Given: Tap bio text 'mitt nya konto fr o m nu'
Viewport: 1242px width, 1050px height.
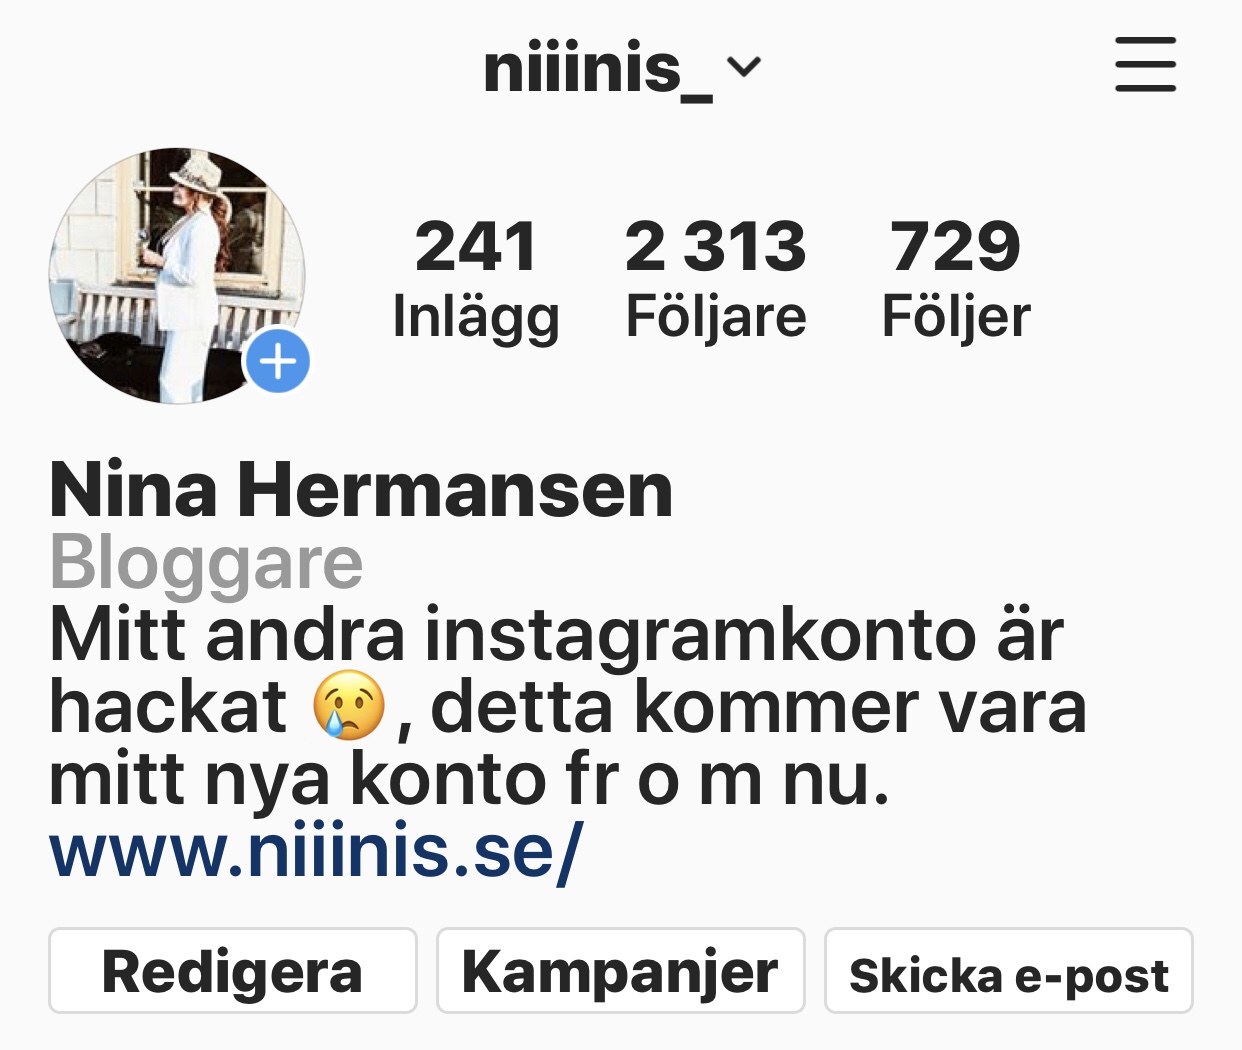Looking at the screenshot, I should tap(469, 779).
